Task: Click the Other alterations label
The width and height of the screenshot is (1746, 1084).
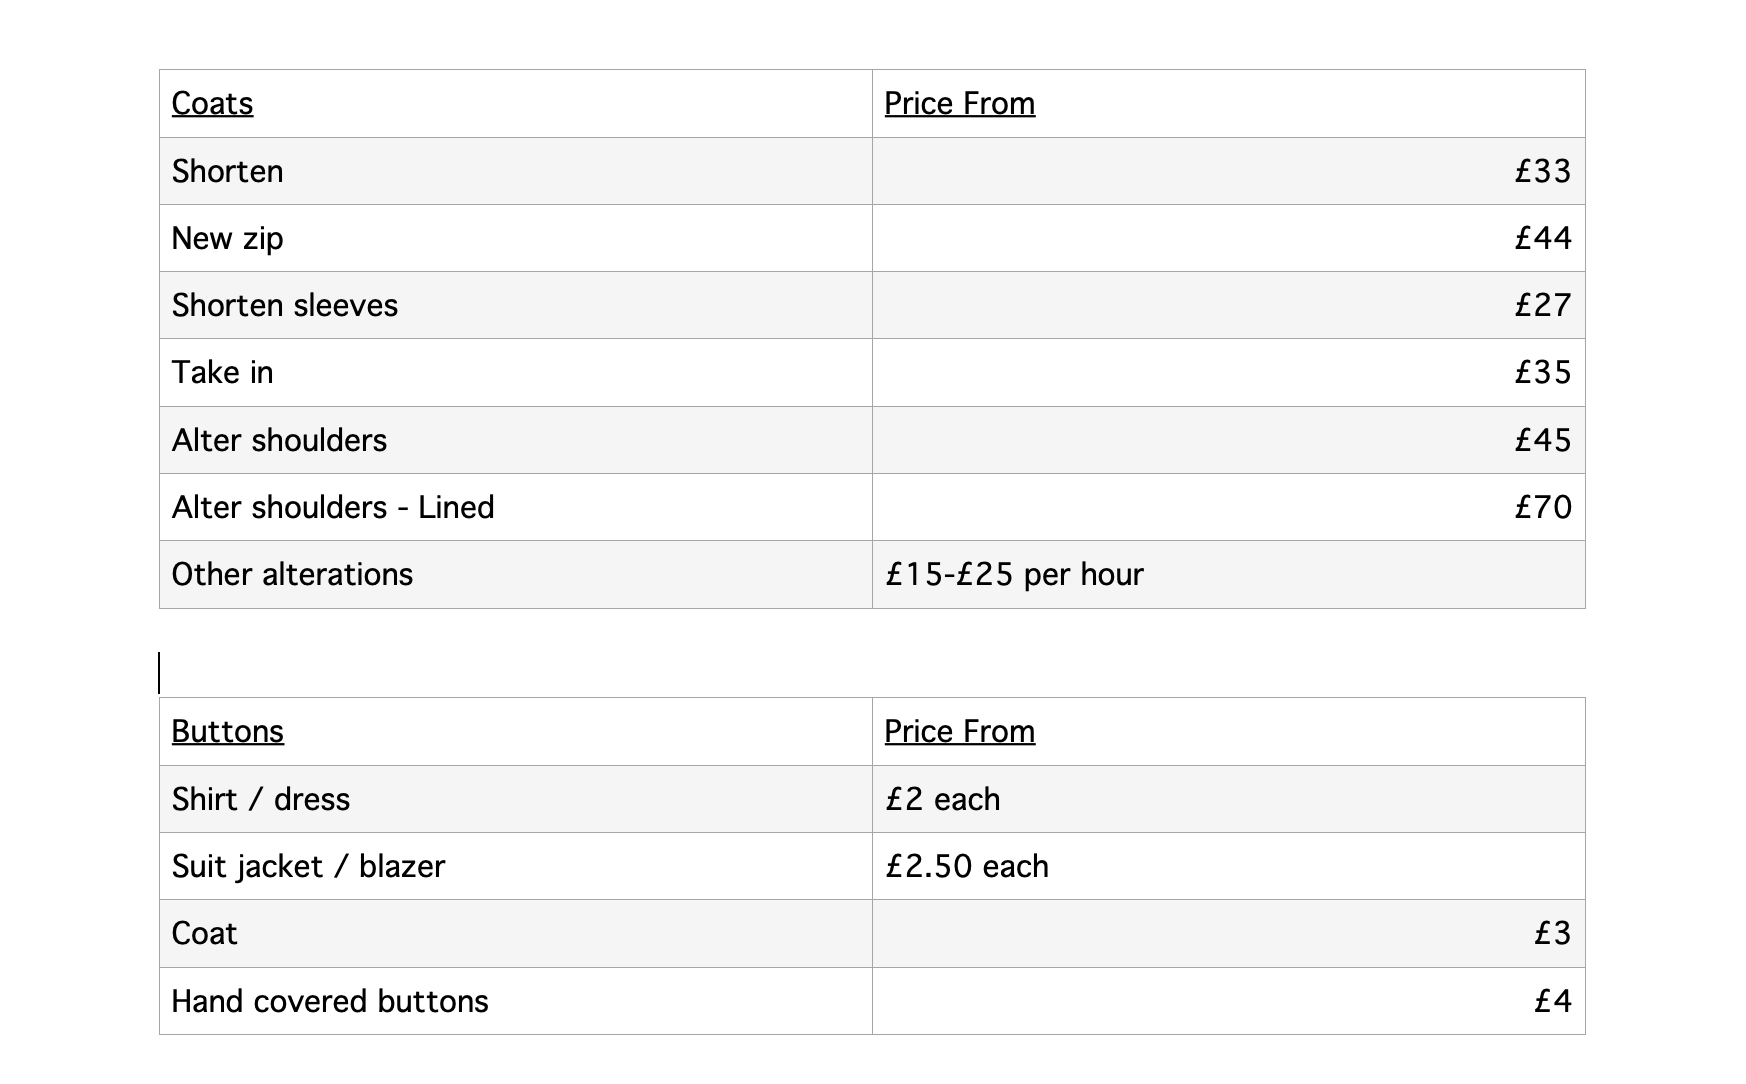Action: (292, 574)
